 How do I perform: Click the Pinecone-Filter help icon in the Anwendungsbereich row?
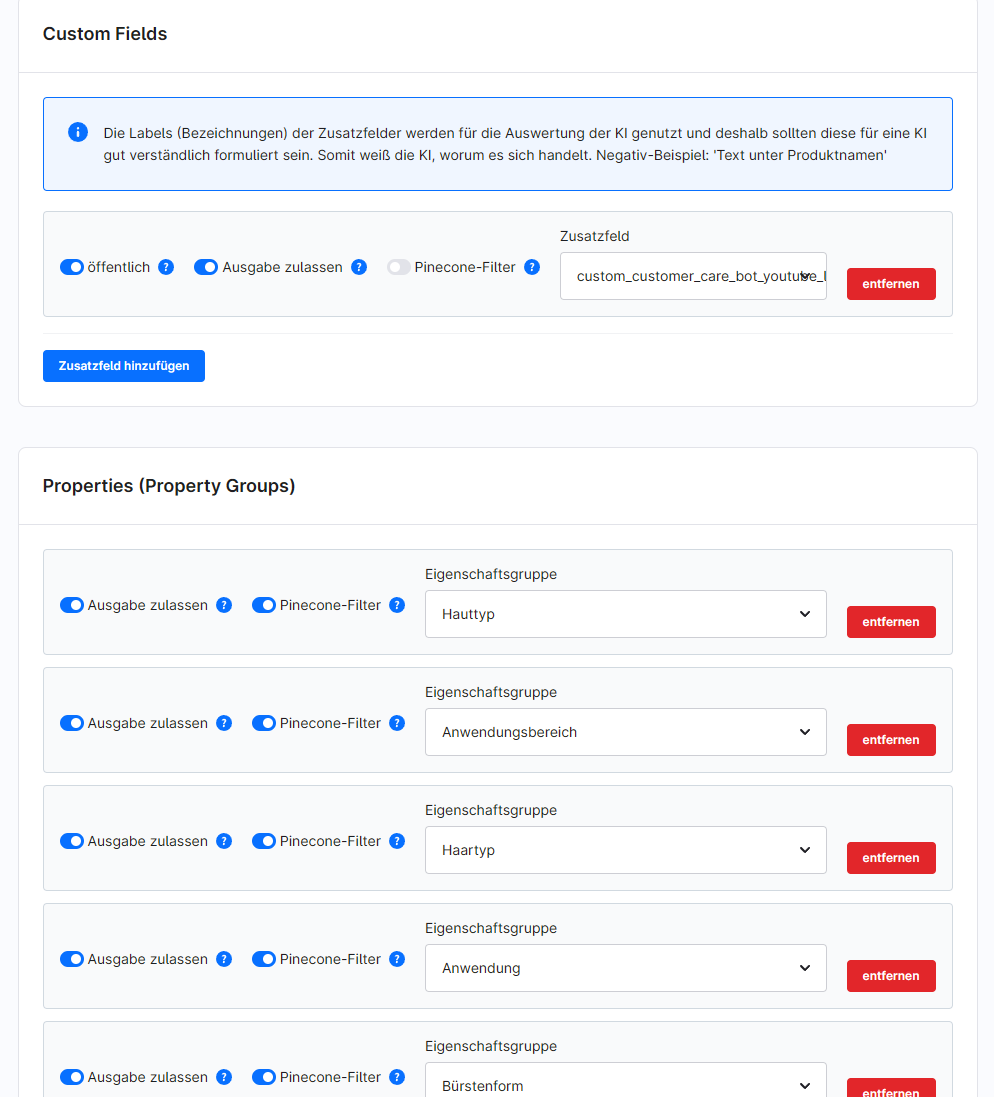coord(397,723)
